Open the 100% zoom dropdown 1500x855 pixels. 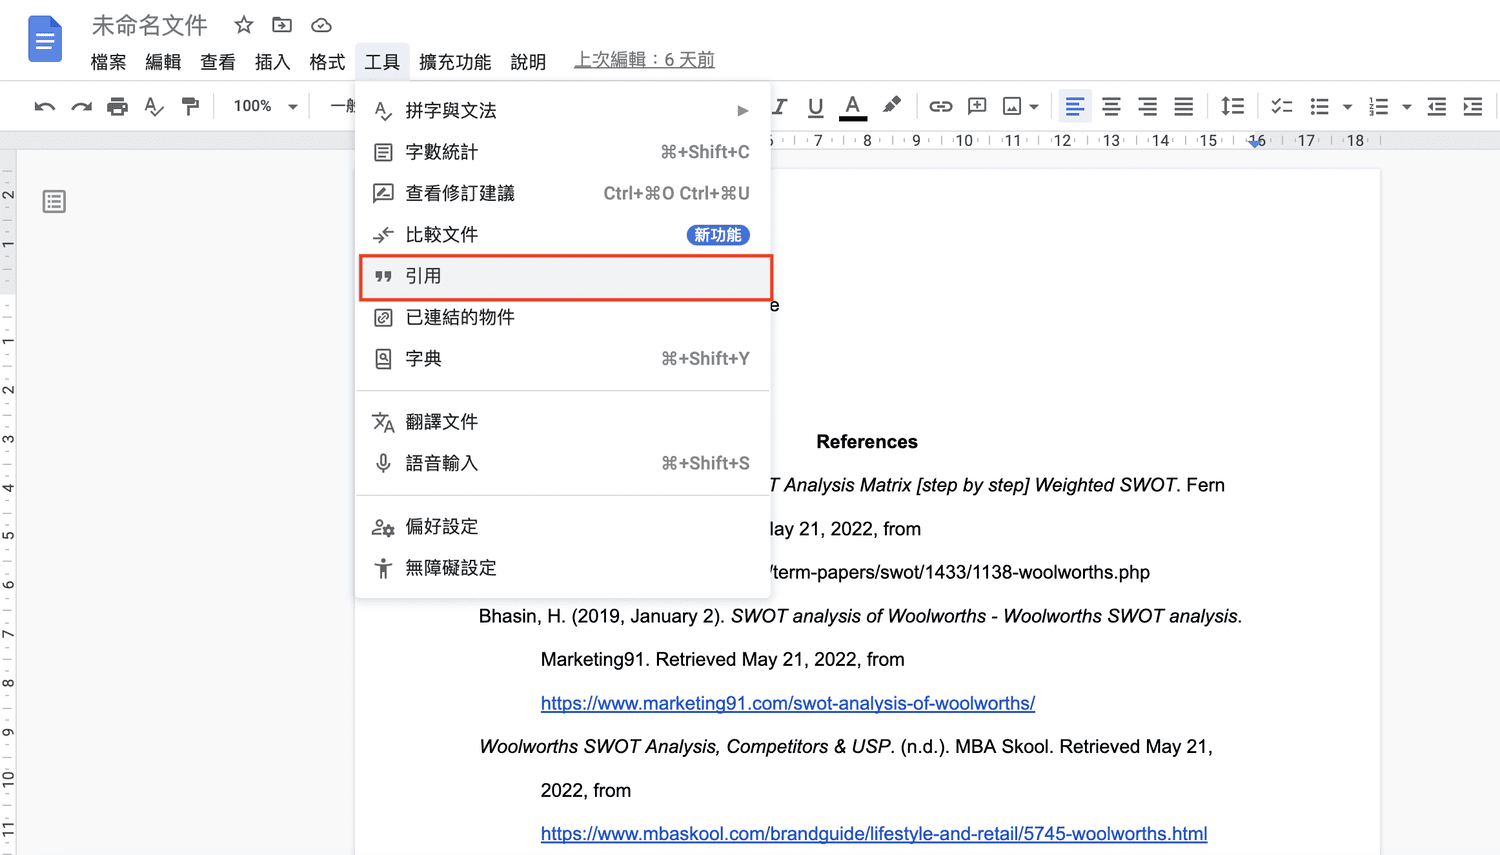click(x=265, y=106)
